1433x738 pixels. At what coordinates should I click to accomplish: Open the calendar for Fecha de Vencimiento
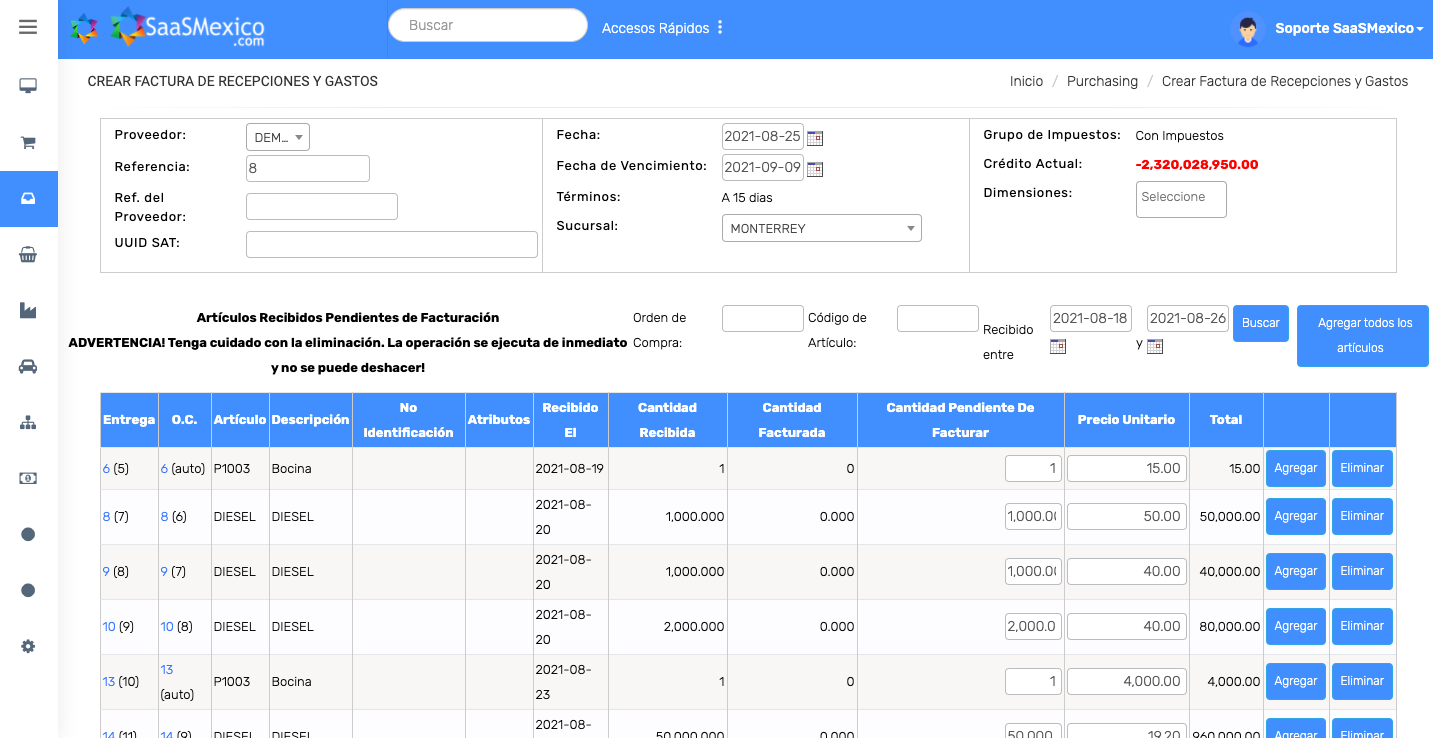coord(814,168)
